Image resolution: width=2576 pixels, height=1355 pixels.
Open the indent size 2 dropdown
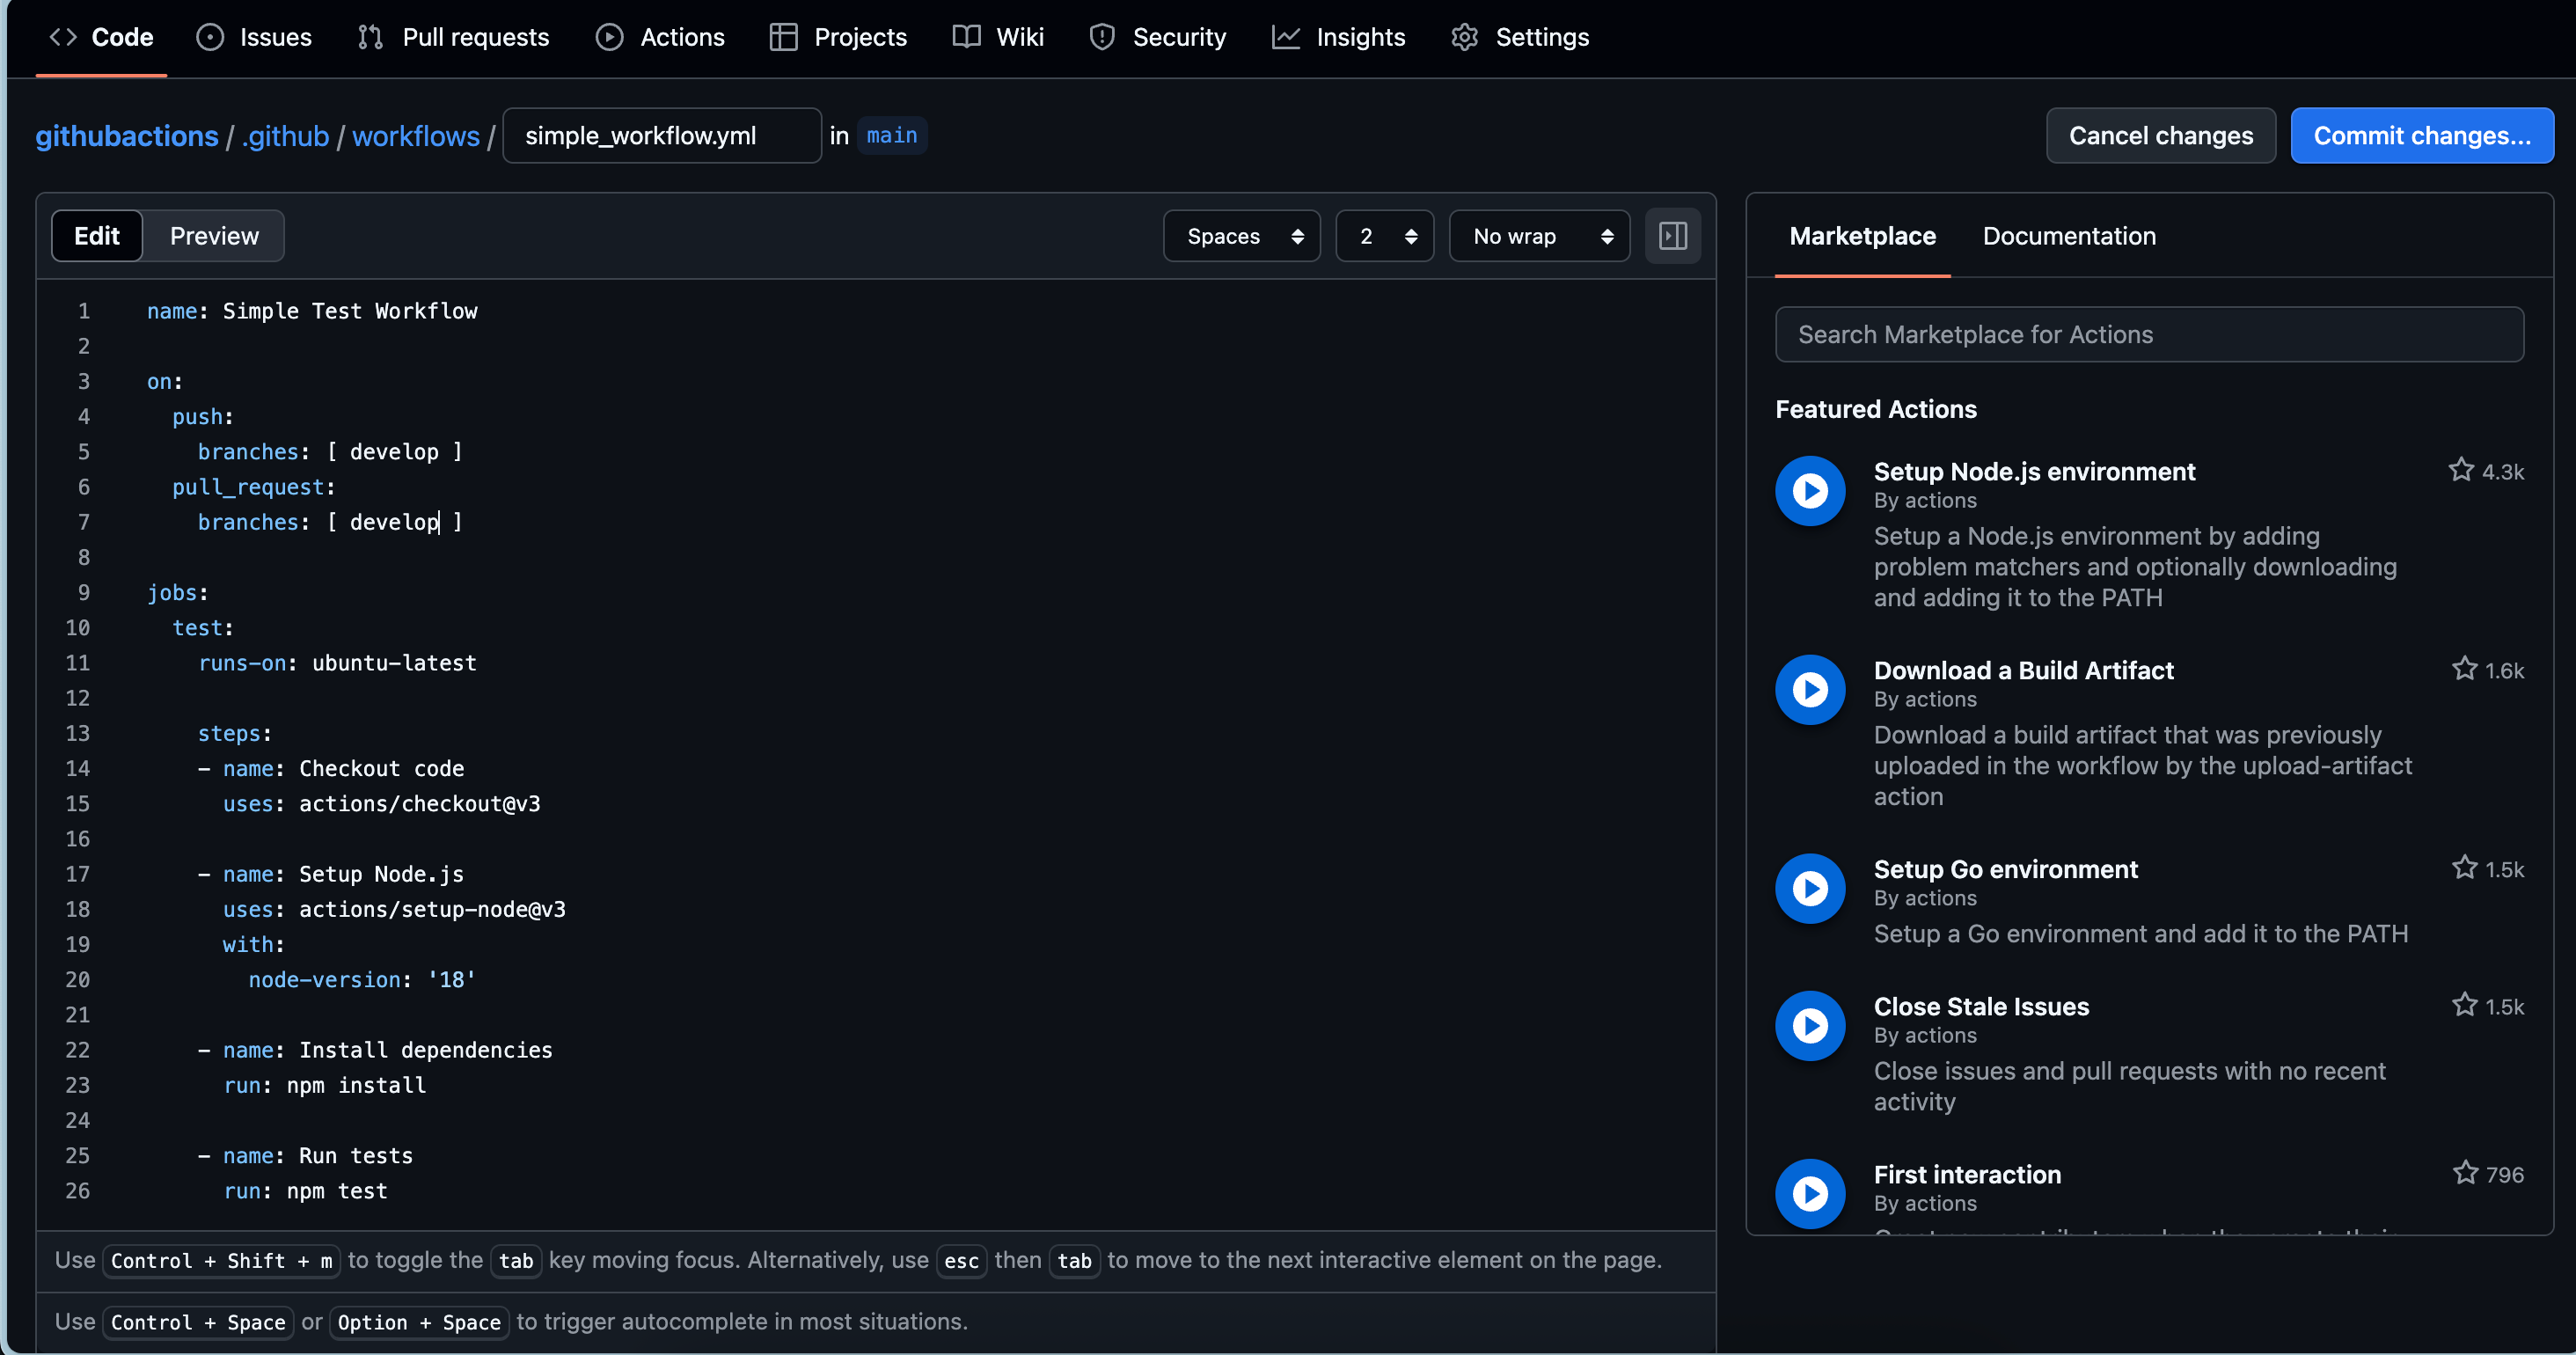pos(1384,236)
